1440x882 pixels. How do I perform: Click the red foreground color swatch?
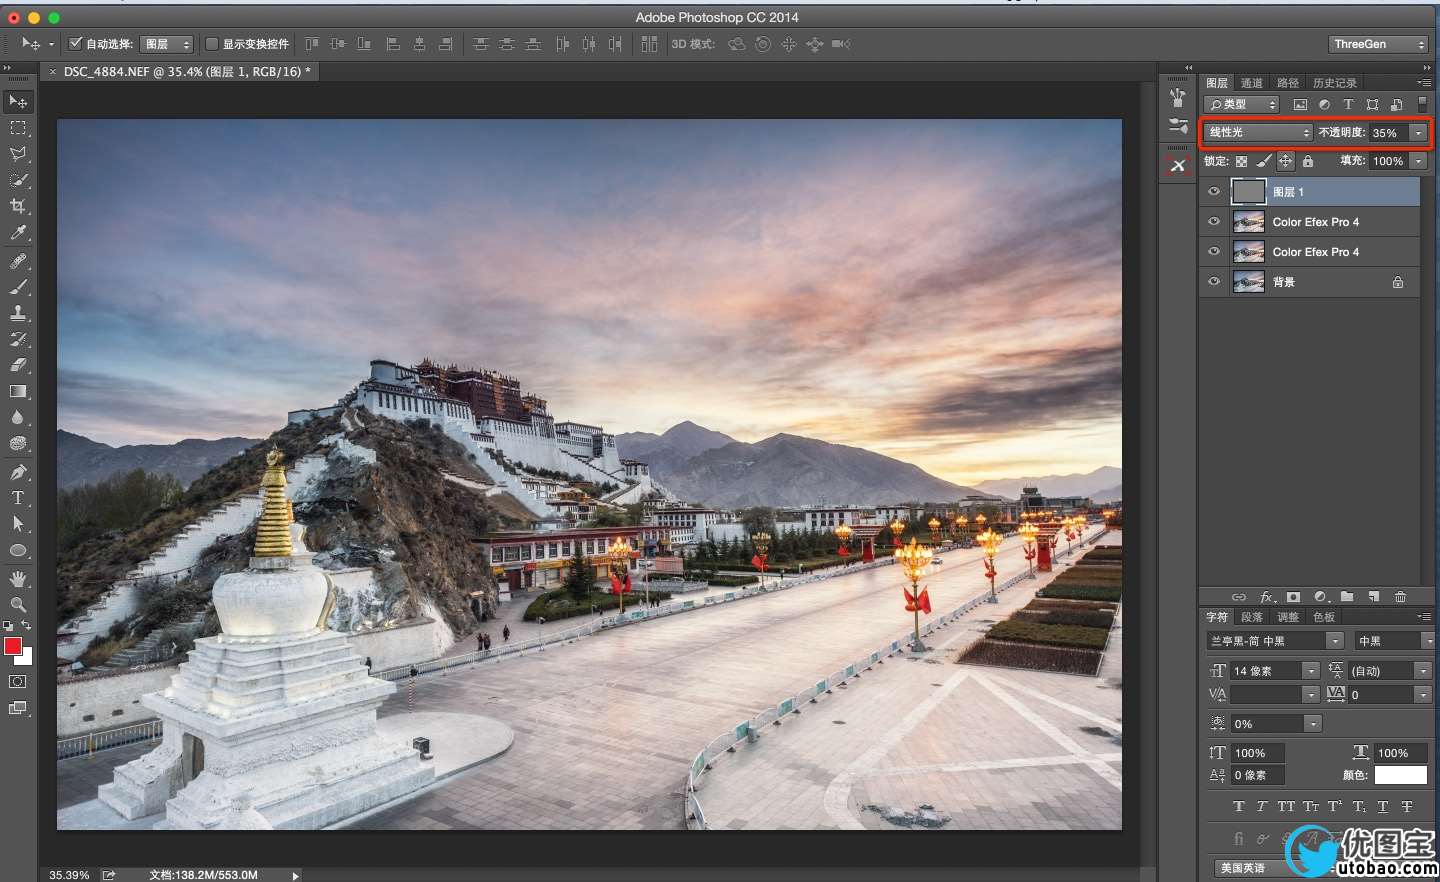pos(13,647)
